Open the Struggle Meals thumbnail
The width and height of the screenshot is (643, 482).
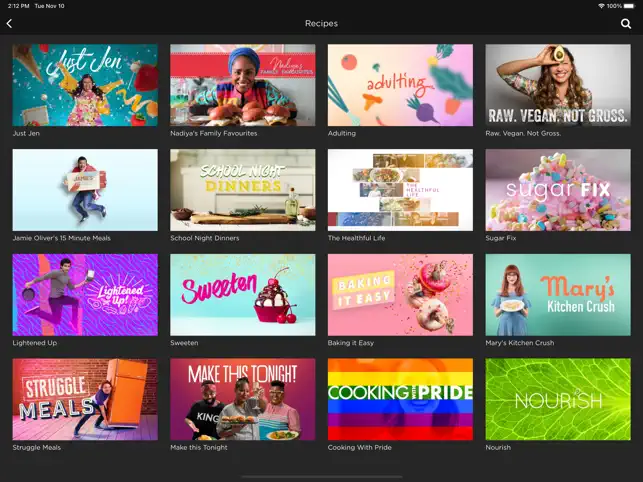[85, 400]
